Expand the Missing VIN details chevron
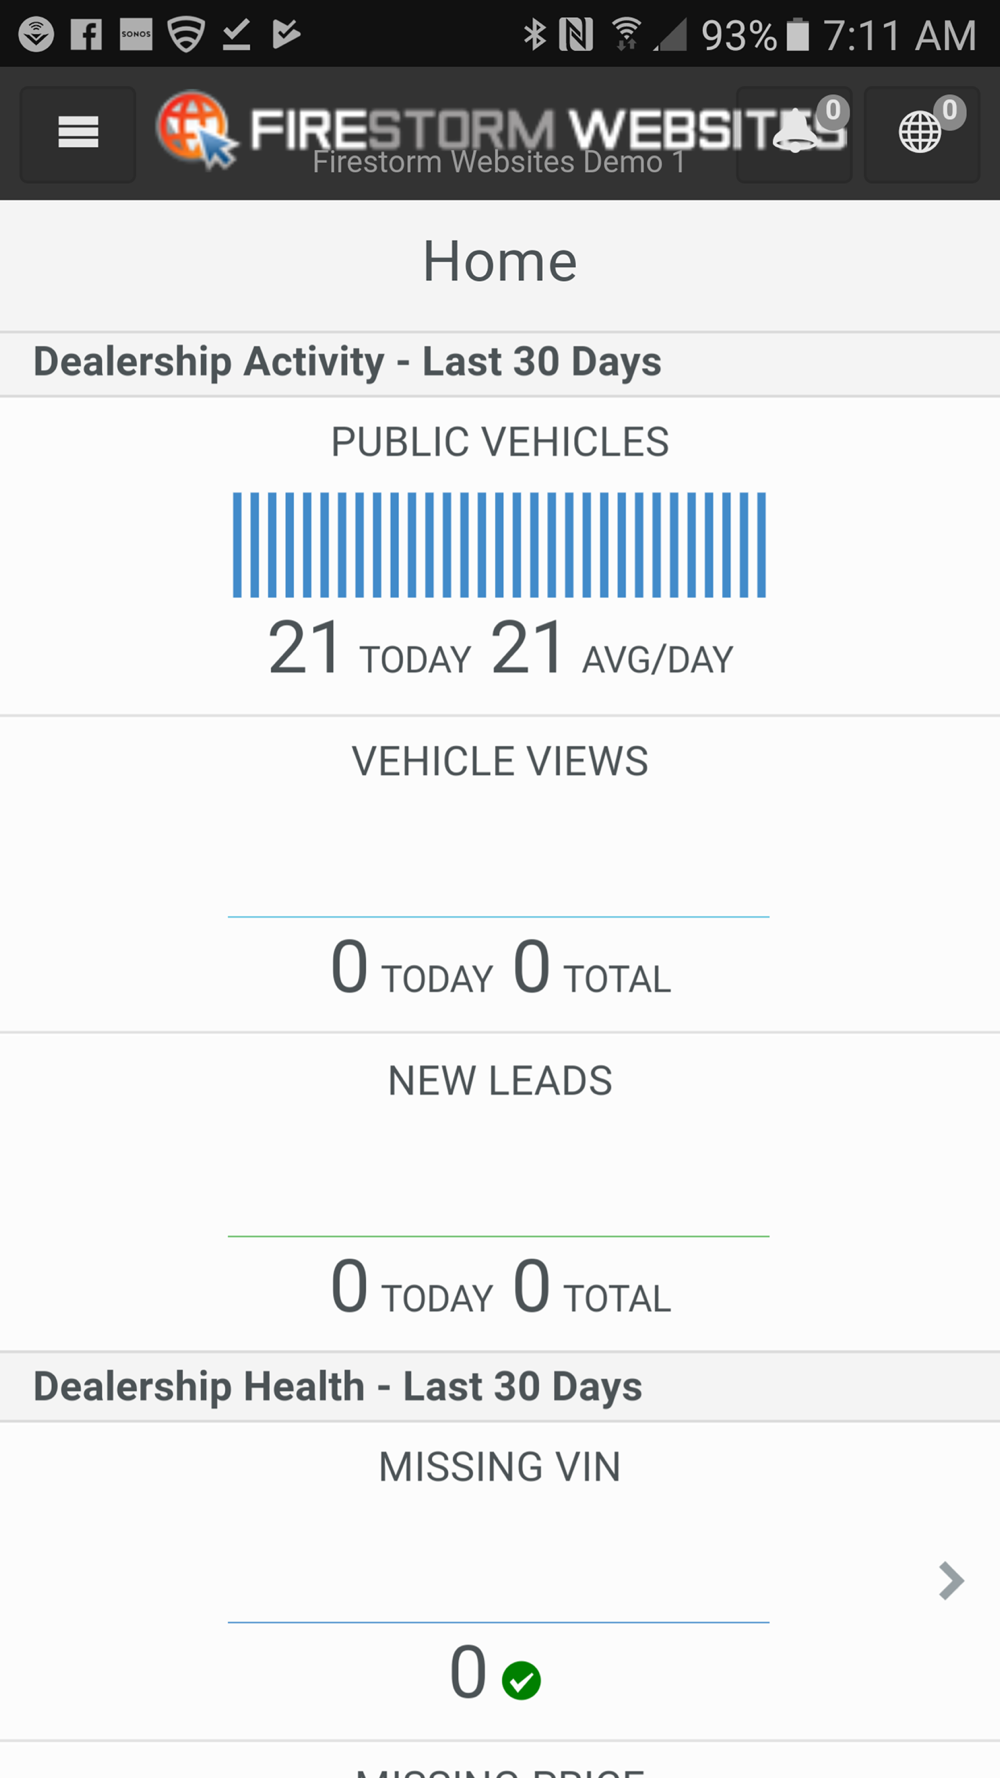Image resolution: width=1000 pixels, height=1778 pixels. 950,1581
